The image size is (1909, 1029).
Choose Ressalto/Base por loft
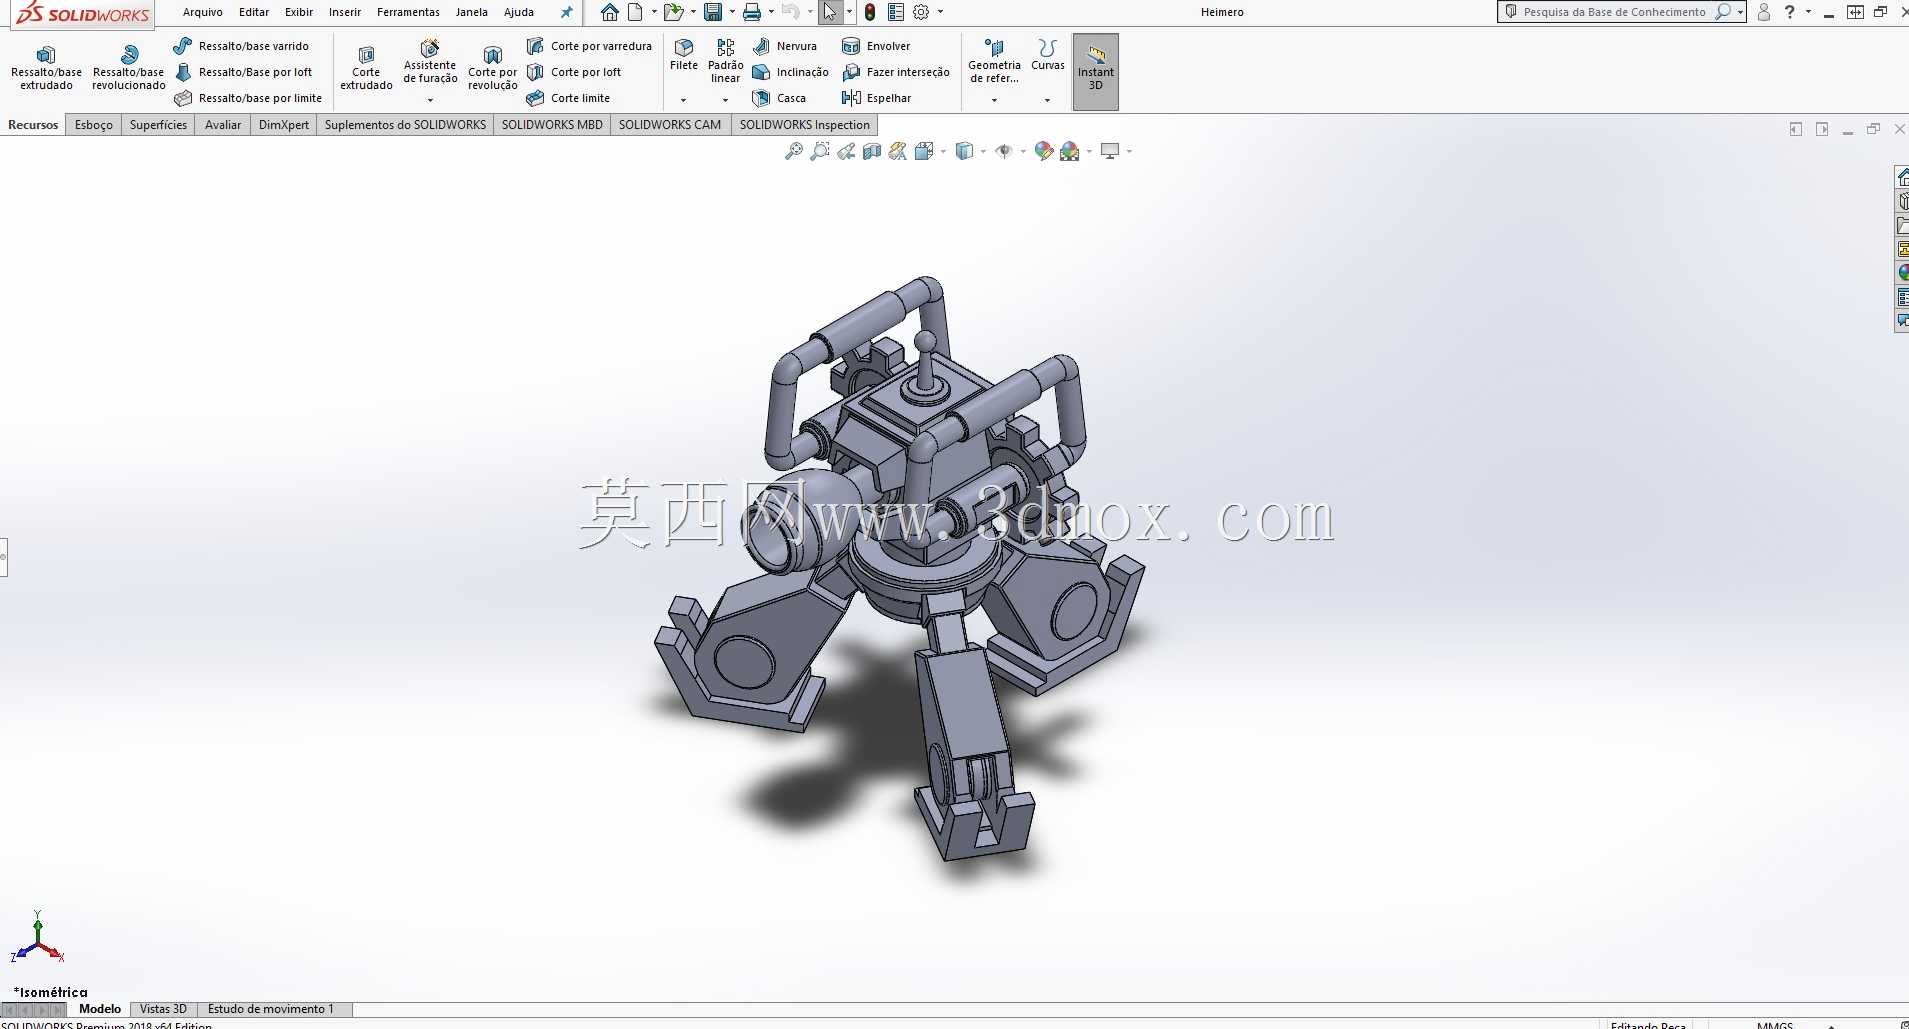click(243, 72)
